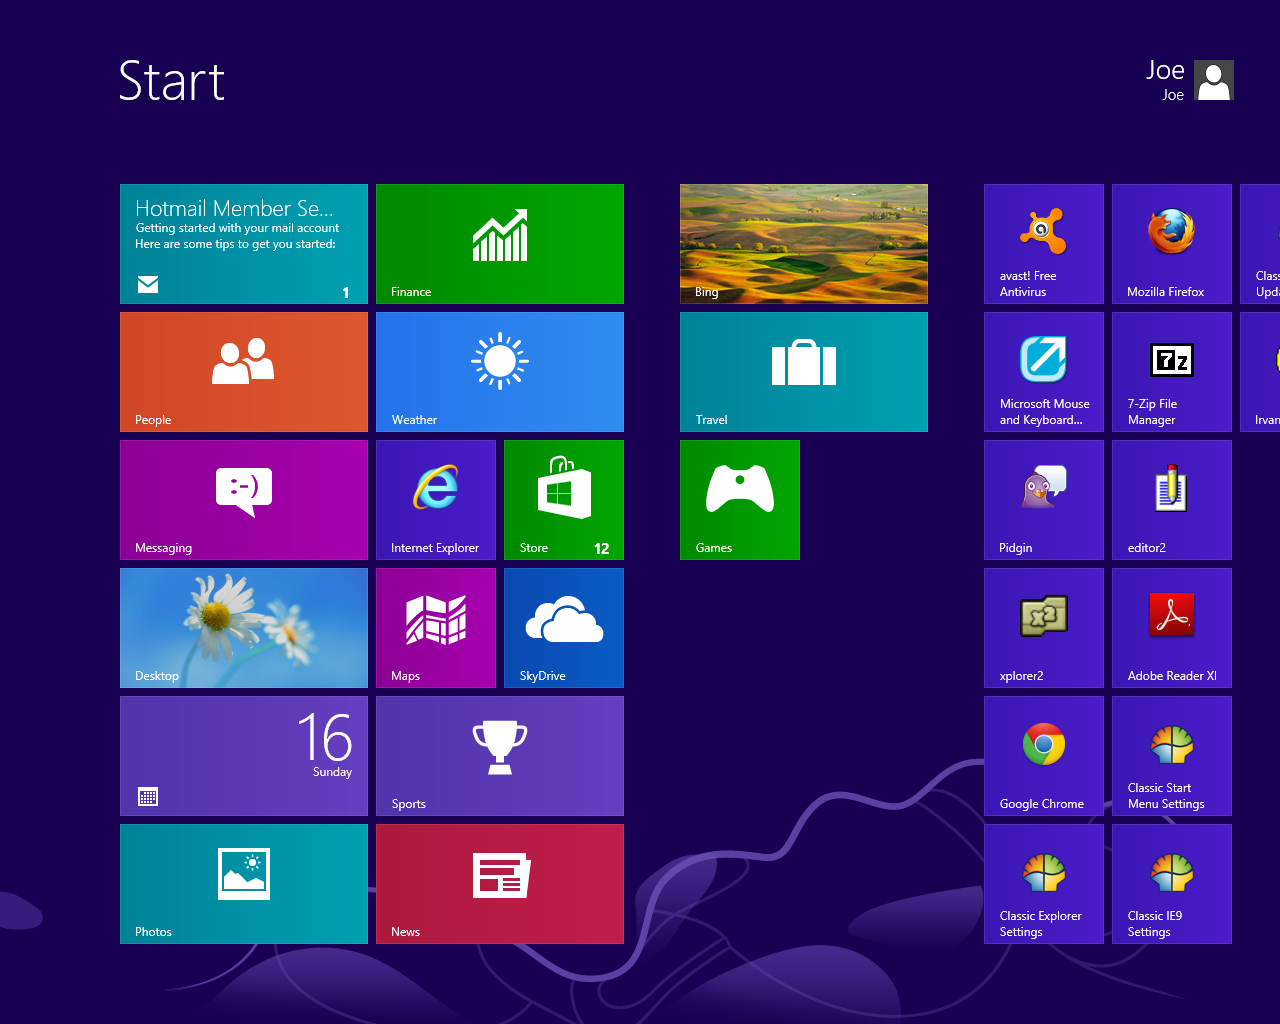The image size is (1280, 1024).
Task: Open 7-Zip File Manager
Action: [1171, 371]
